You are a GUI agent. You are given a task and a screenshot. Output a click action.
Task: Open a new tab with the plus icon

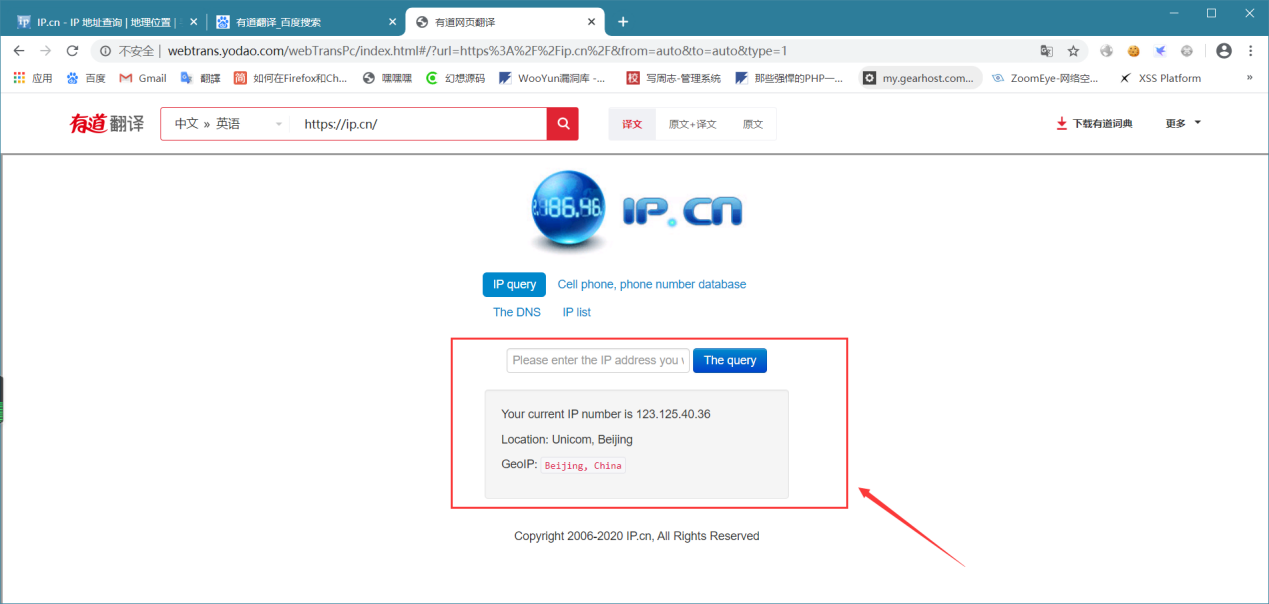click(x=623, y=21)
